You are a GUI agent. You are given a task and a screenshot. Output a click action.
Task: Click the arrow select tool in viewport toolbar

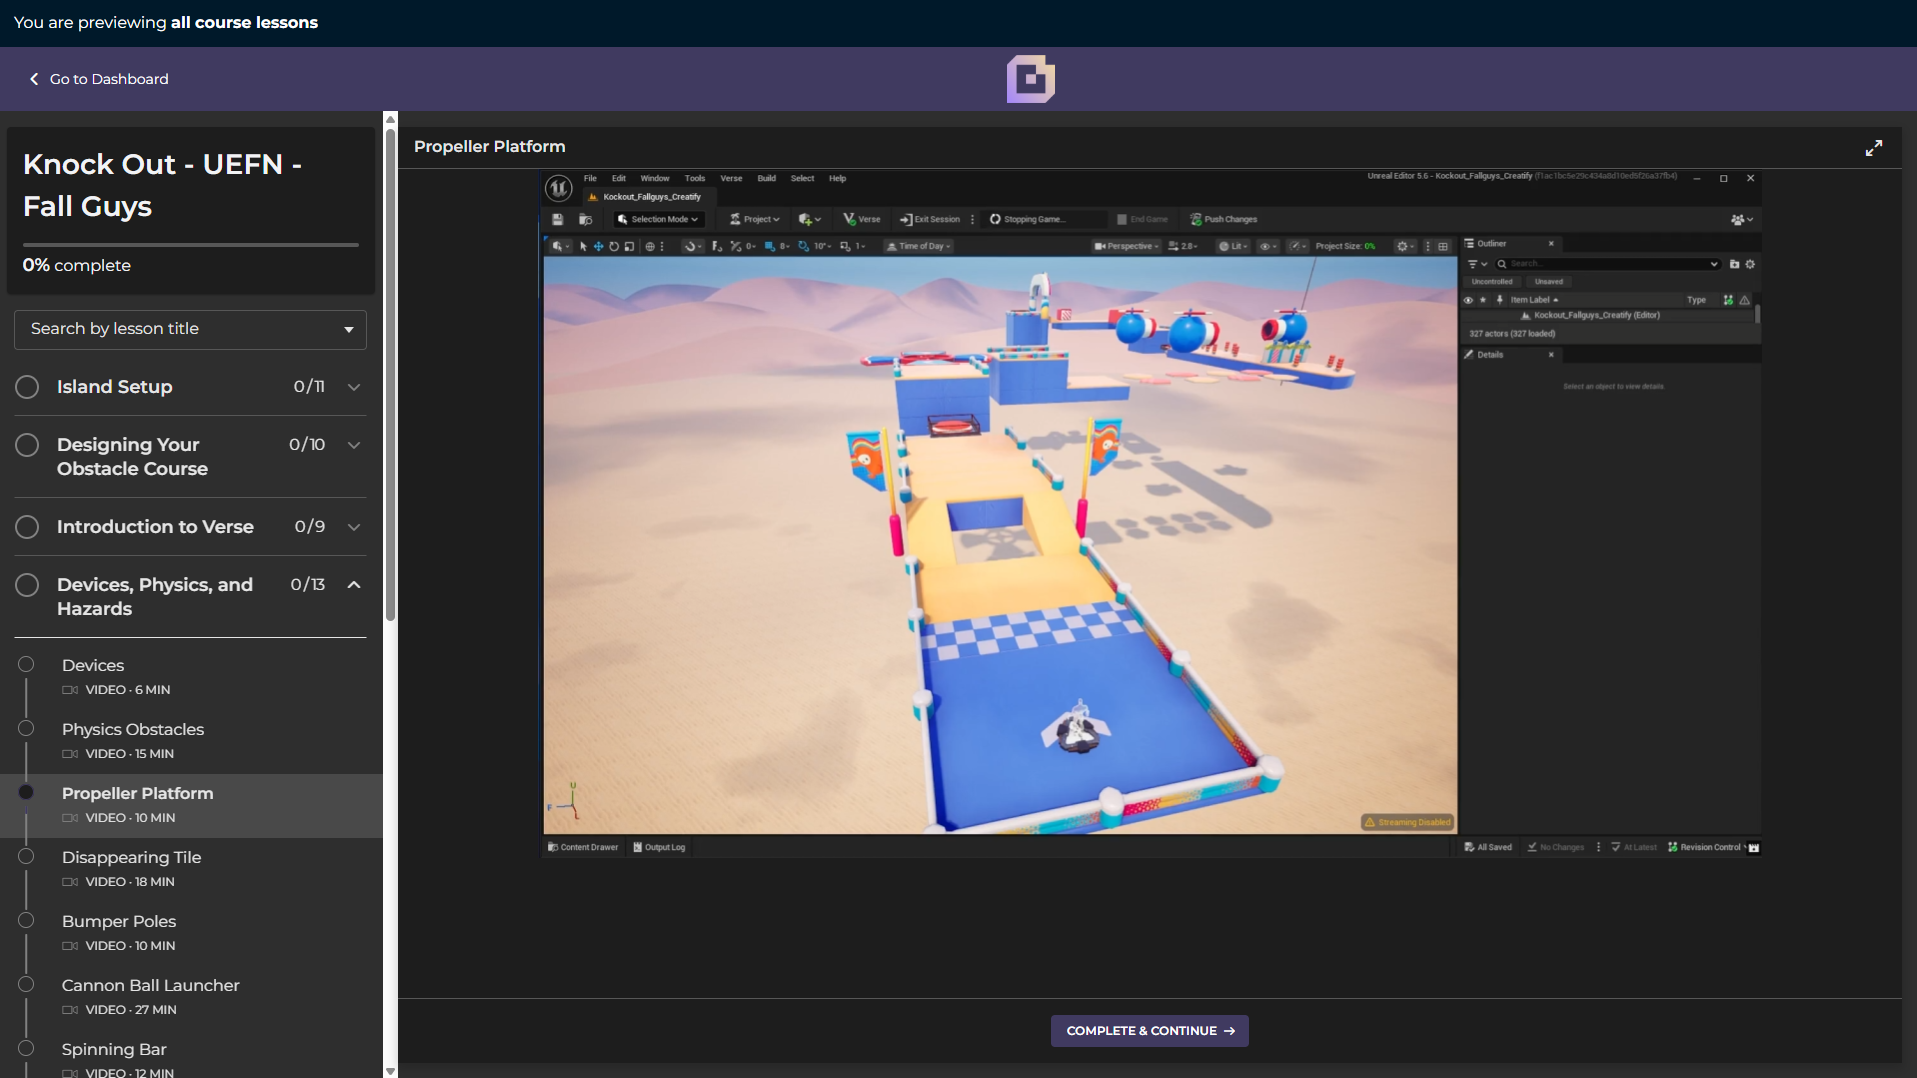583,246
